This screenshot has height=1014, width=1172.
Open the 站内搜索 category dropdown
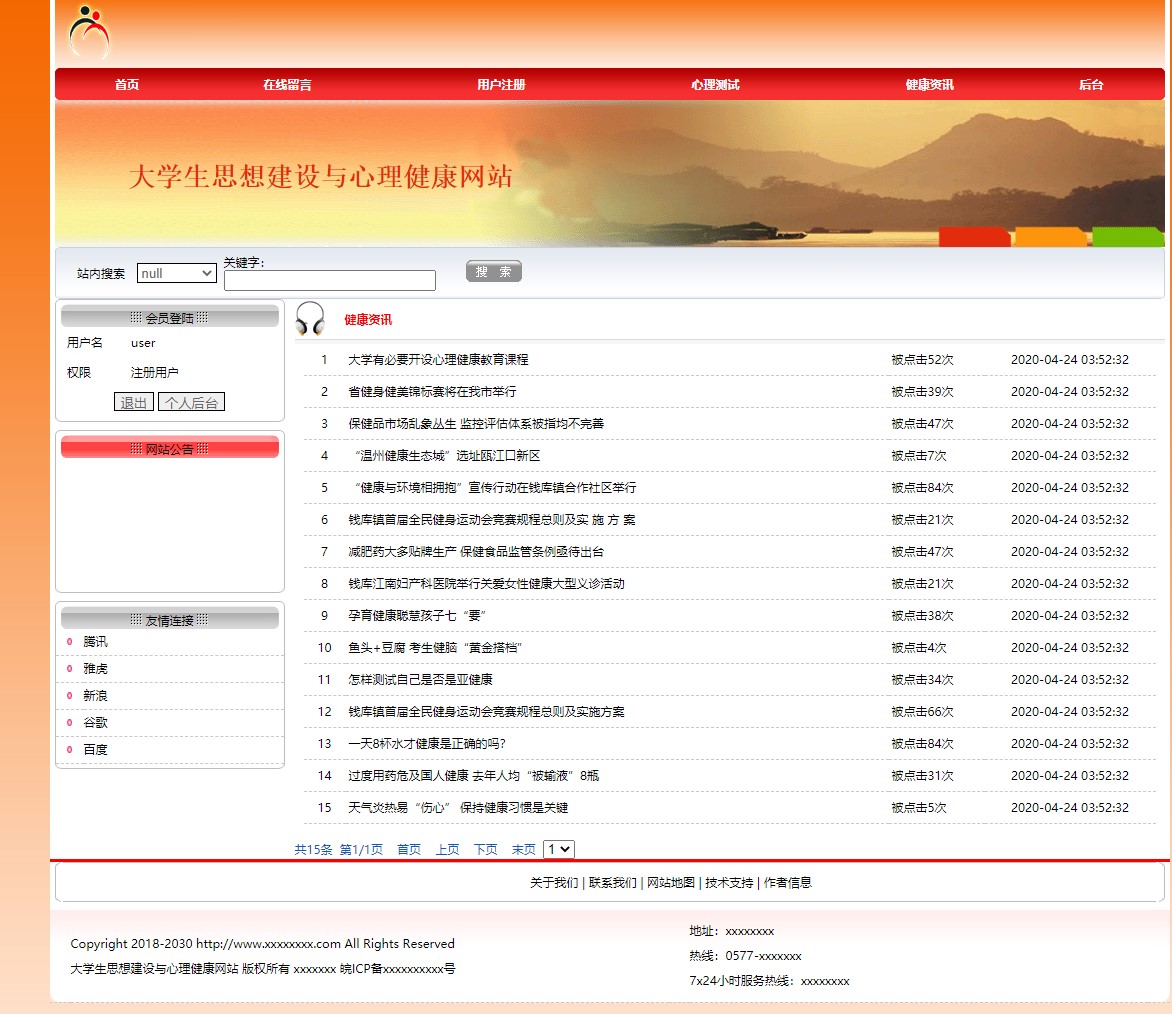coord(176,272)
